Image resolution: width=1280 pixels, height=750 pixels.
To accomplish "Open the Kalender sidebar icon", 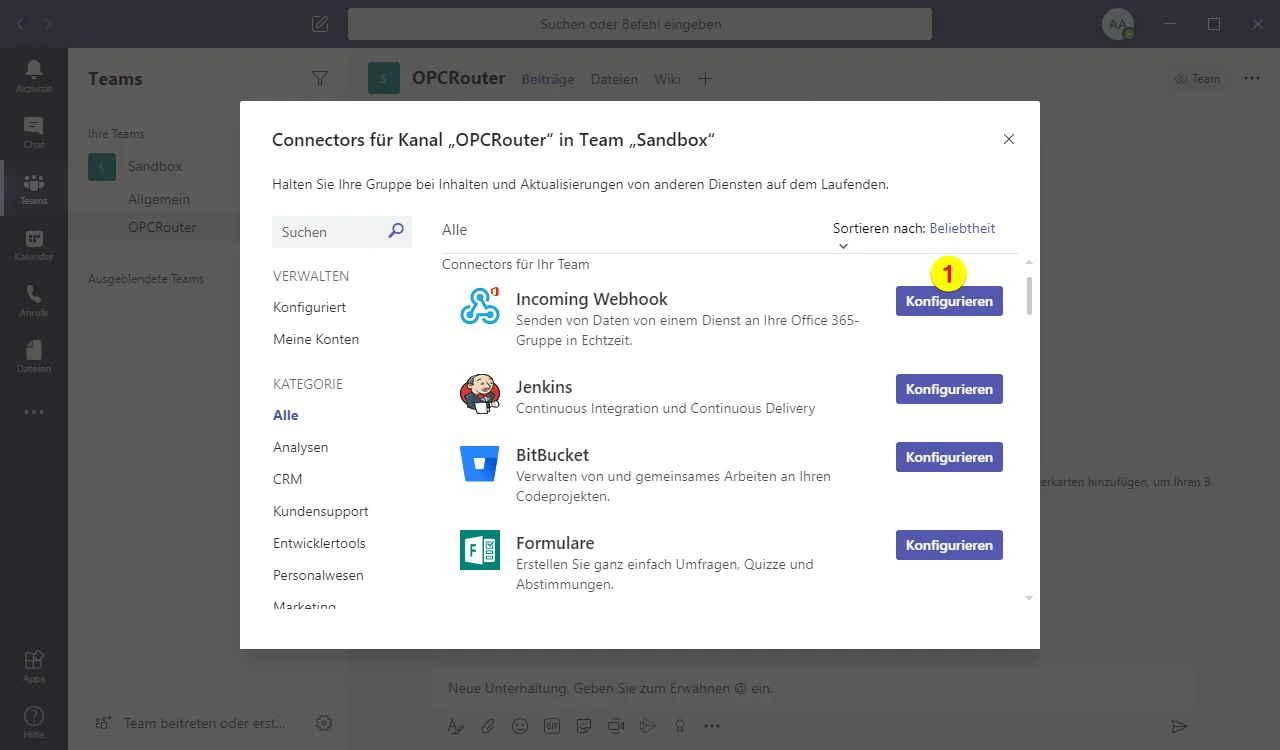I will [x=34, y=244].
